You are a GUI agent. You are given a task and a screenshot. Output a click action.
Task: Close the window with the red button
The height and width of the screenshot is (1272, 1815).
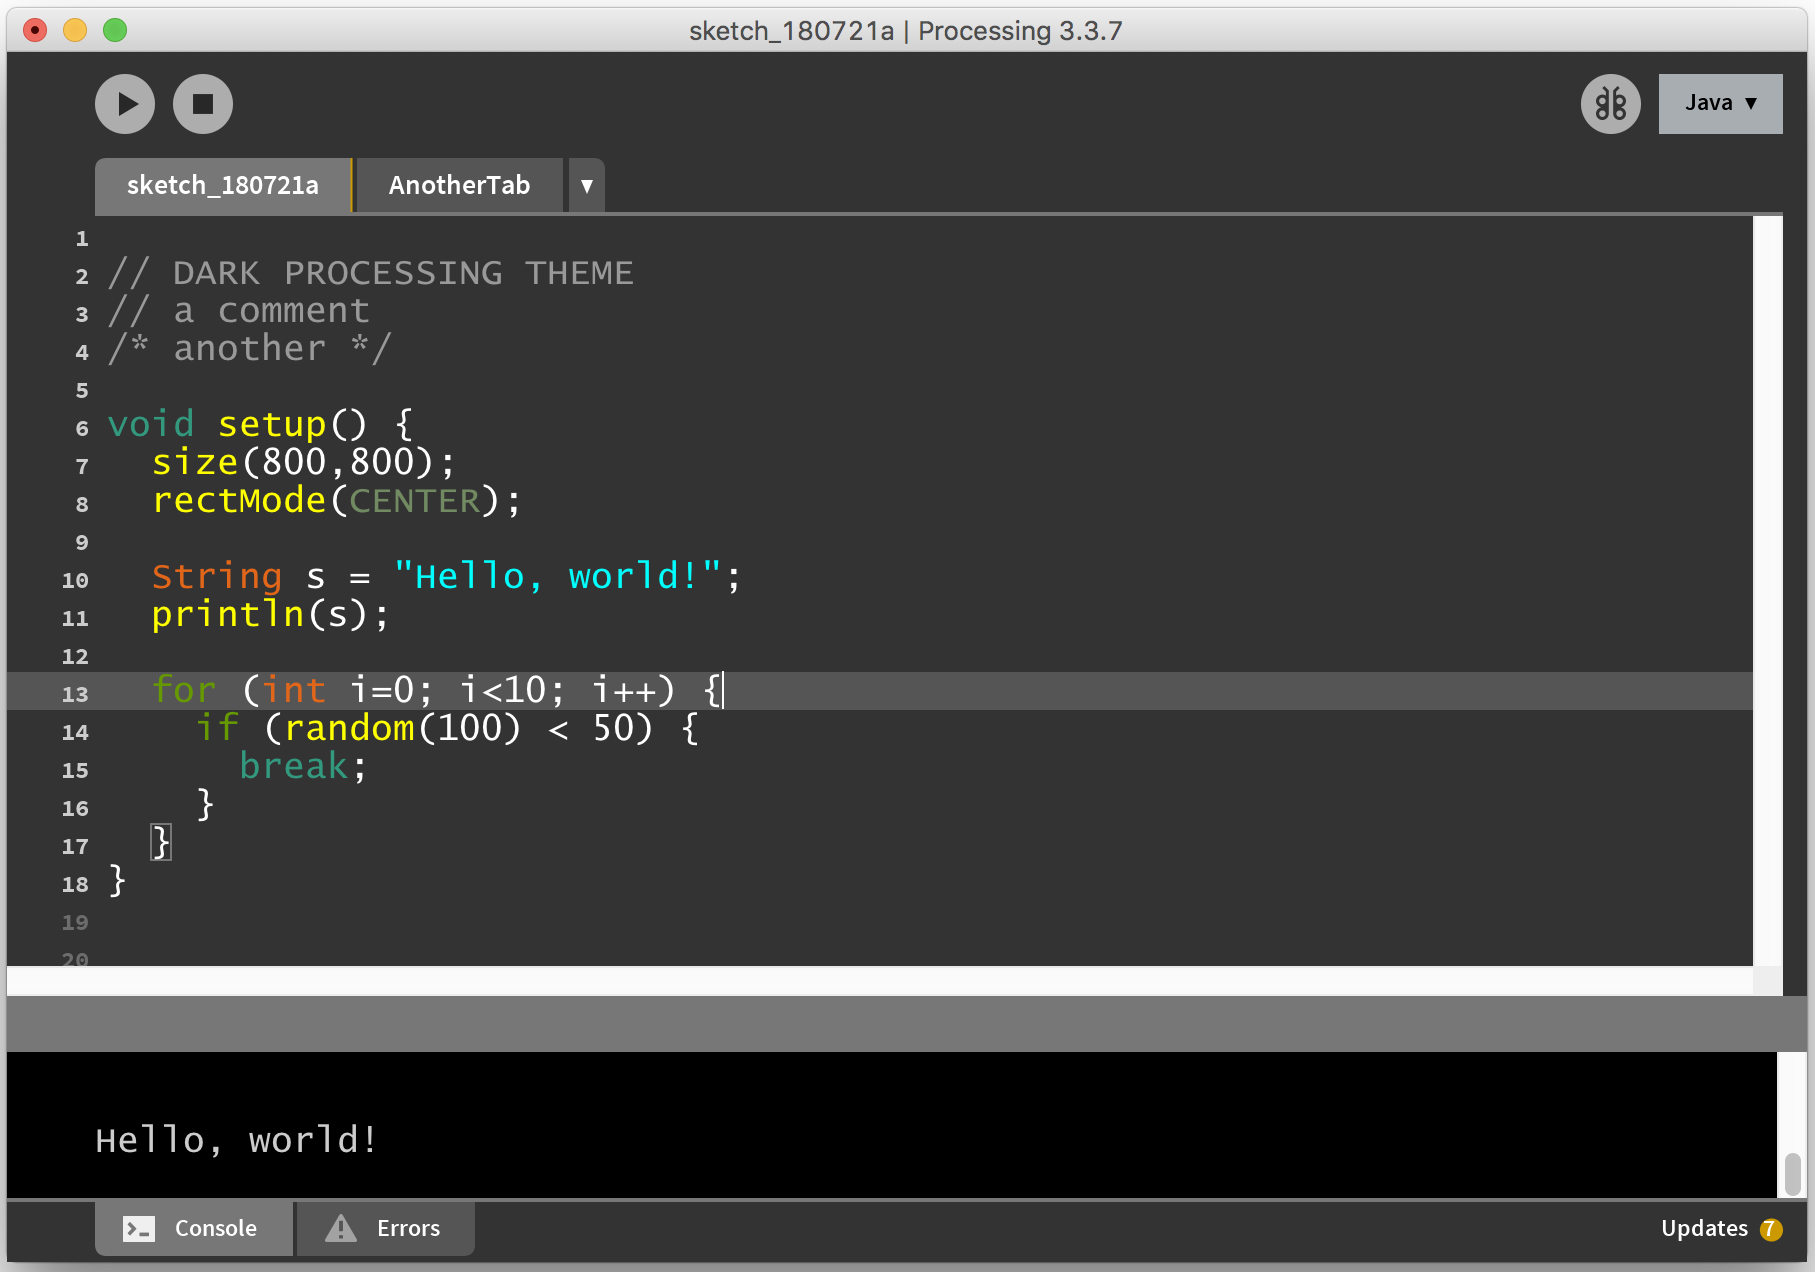35,30
